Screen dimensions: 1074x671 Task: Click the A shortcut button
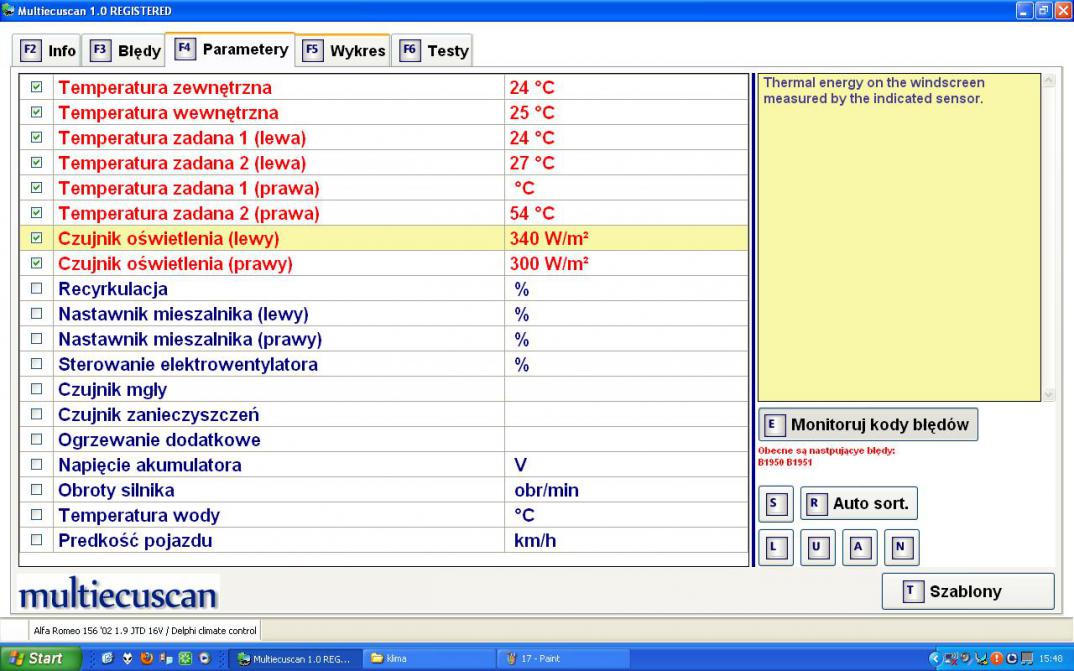tap(858, 548)
